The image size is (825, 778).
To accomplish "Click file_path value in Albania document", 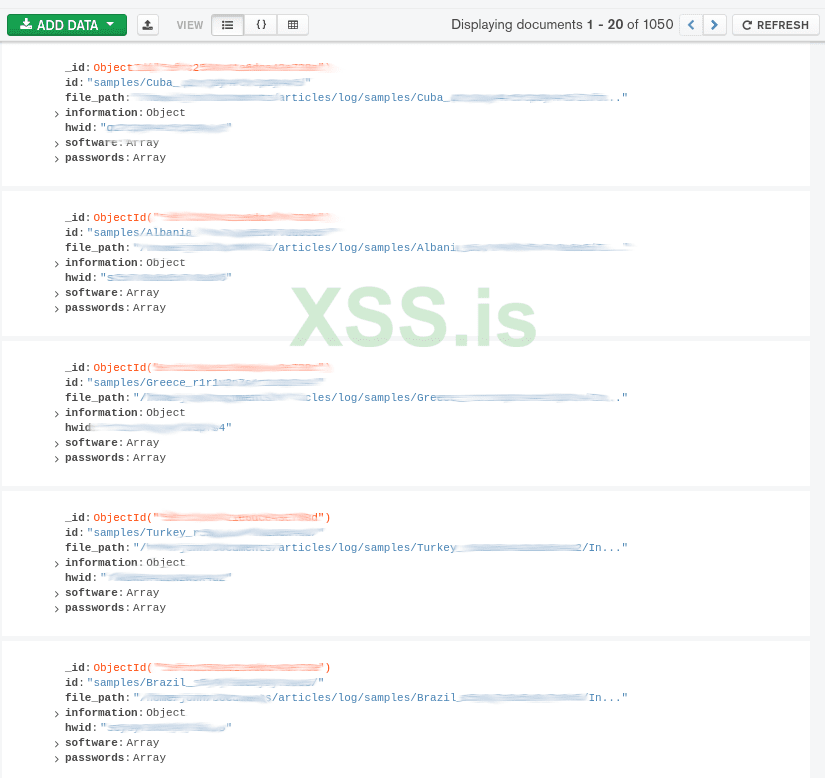I will point(383,247).
